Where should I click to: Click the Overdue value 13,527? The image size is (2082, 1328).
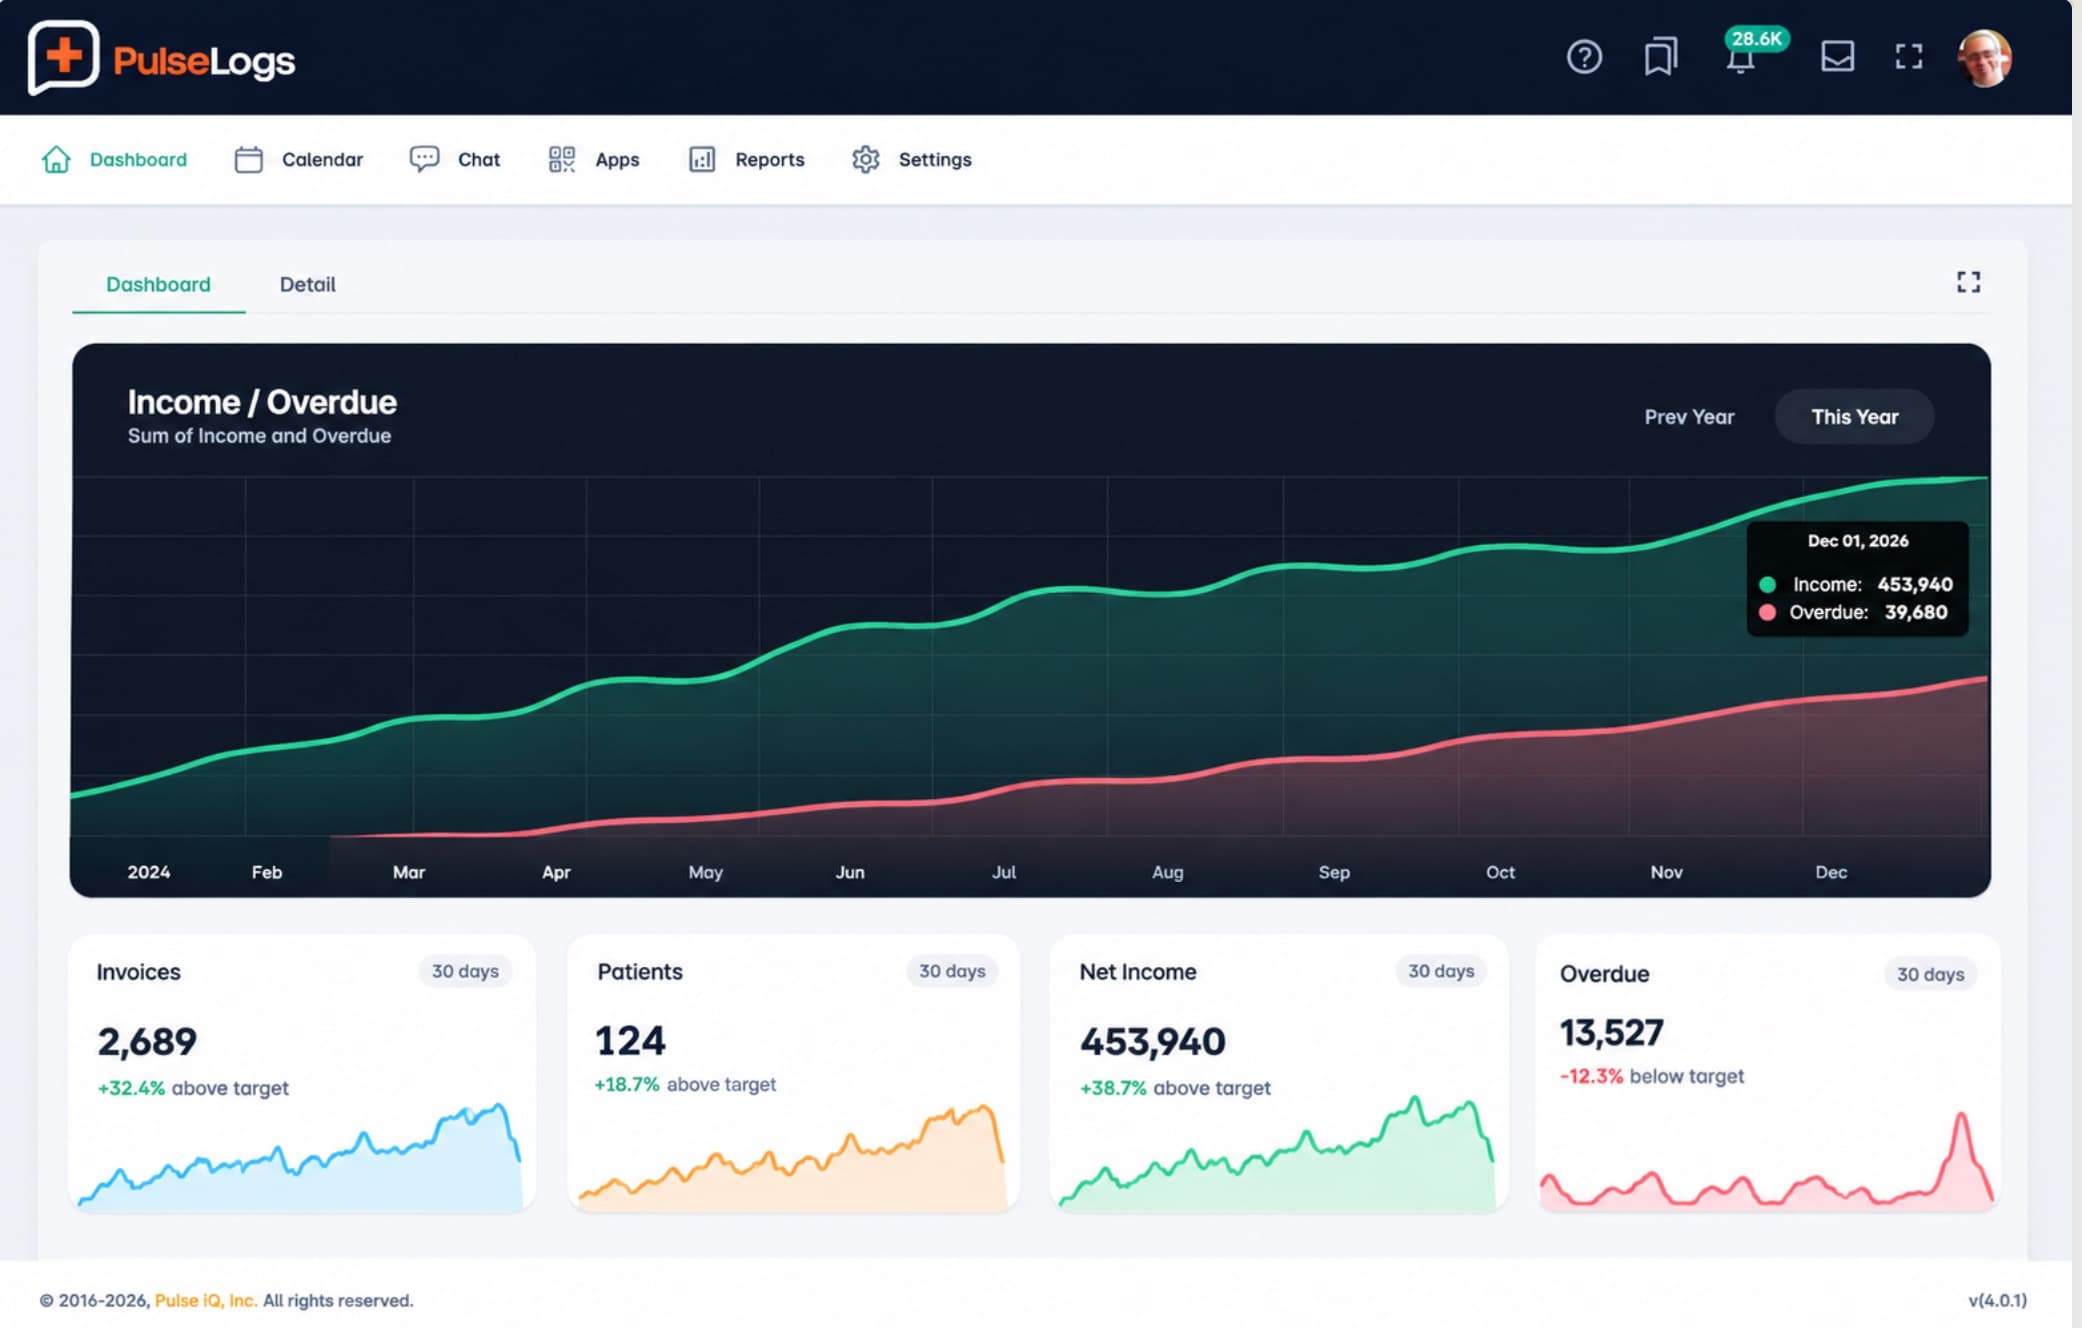(x=1611, y=1033)
